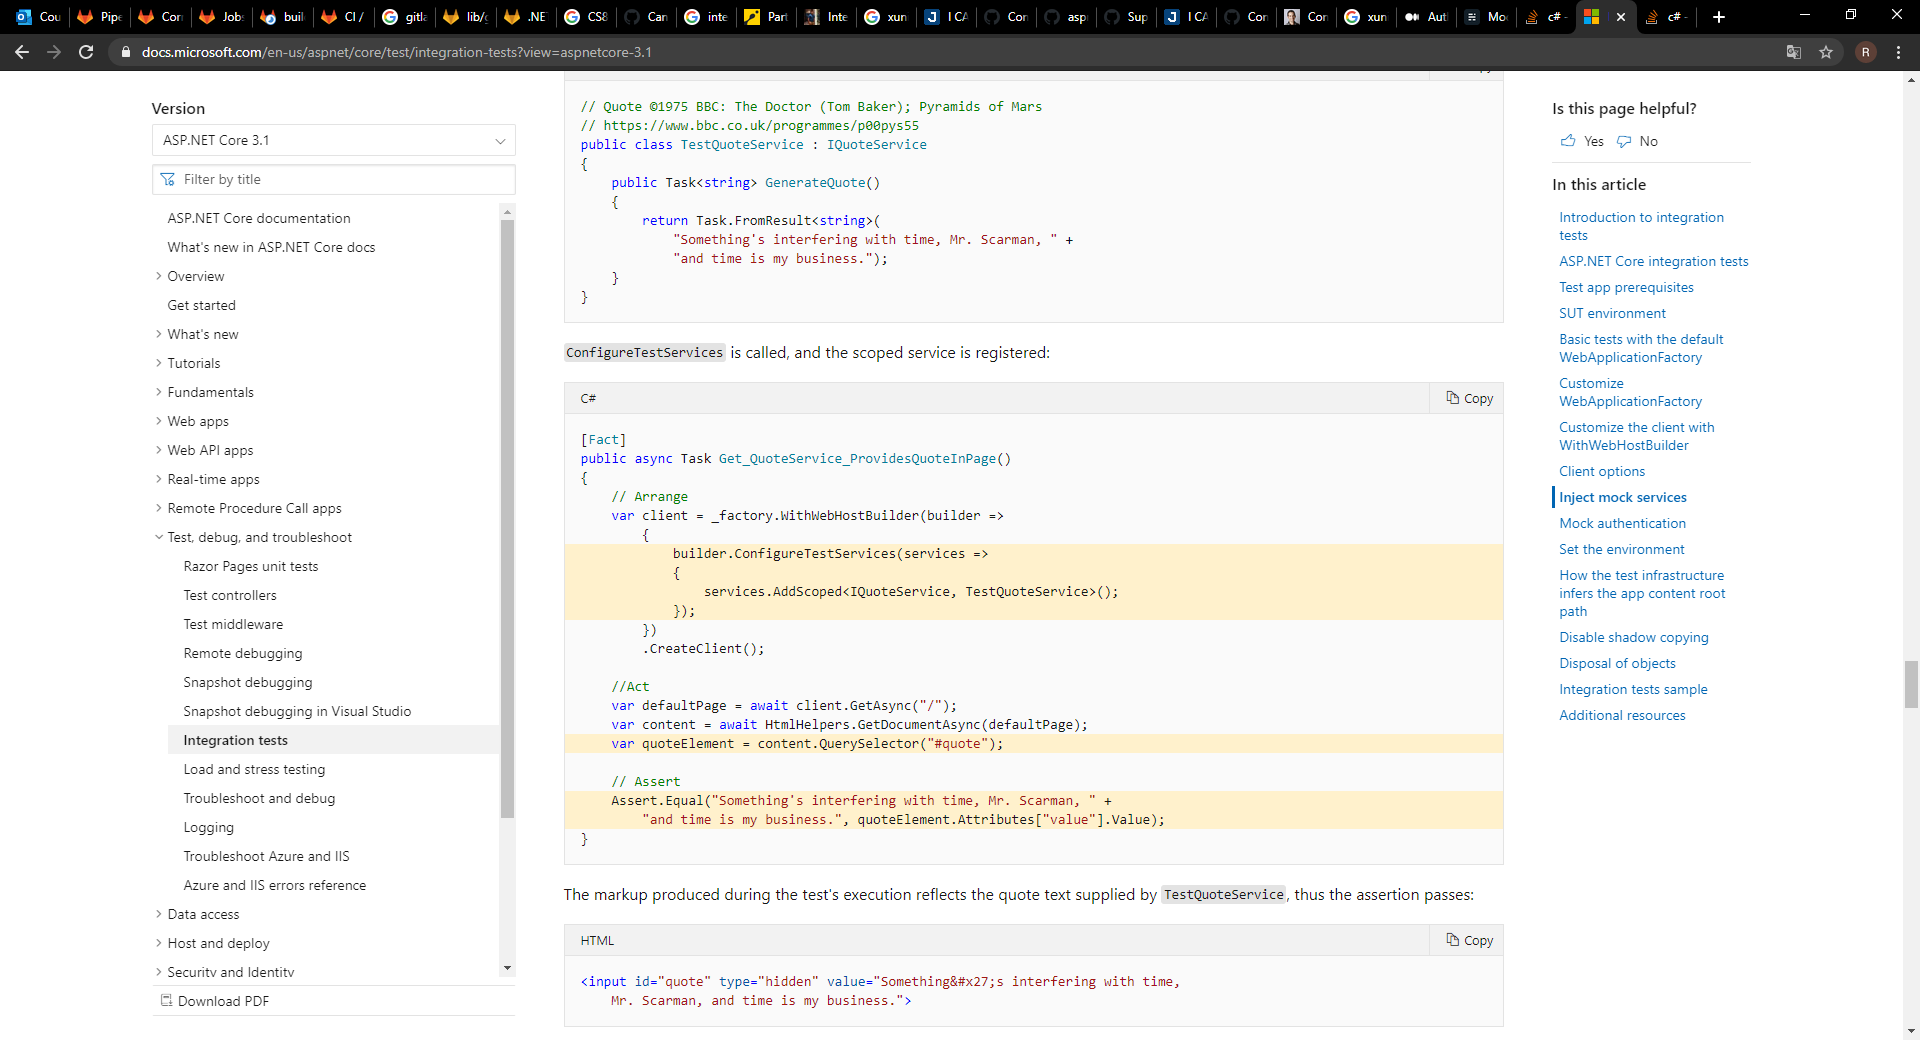Switch to the Outlook 'Cou' tab
Screen dimensions: 1920x1040
pyautogui.click(x=38, y=16)
